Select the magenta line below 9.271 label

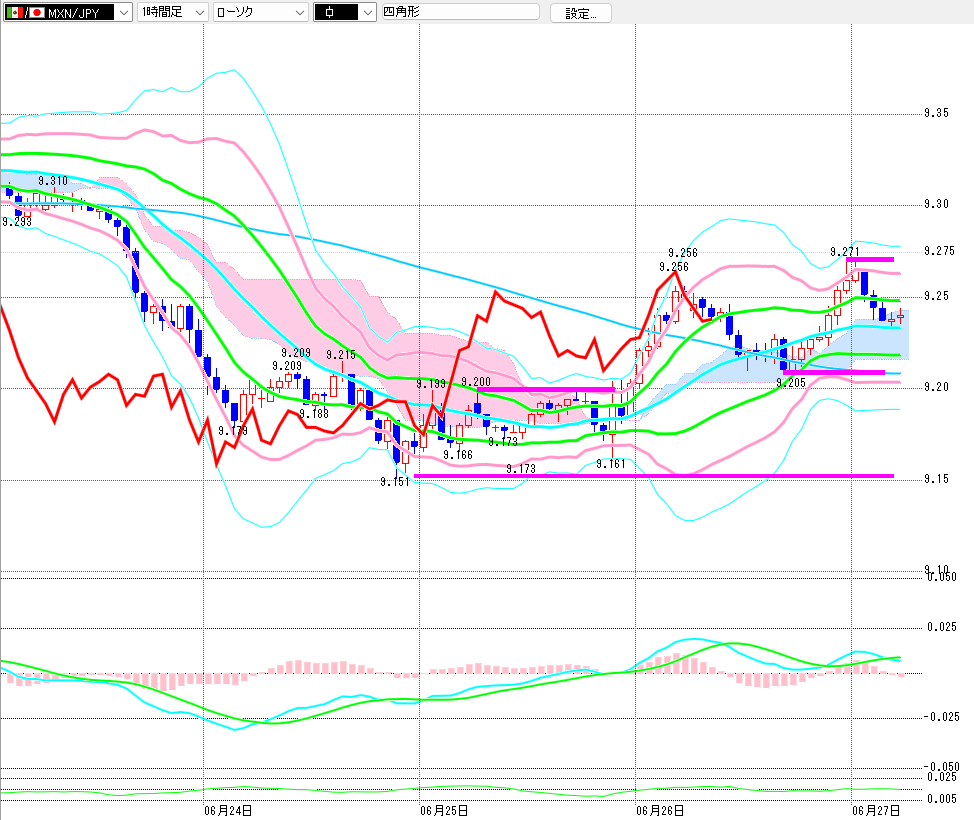(870, 259)
